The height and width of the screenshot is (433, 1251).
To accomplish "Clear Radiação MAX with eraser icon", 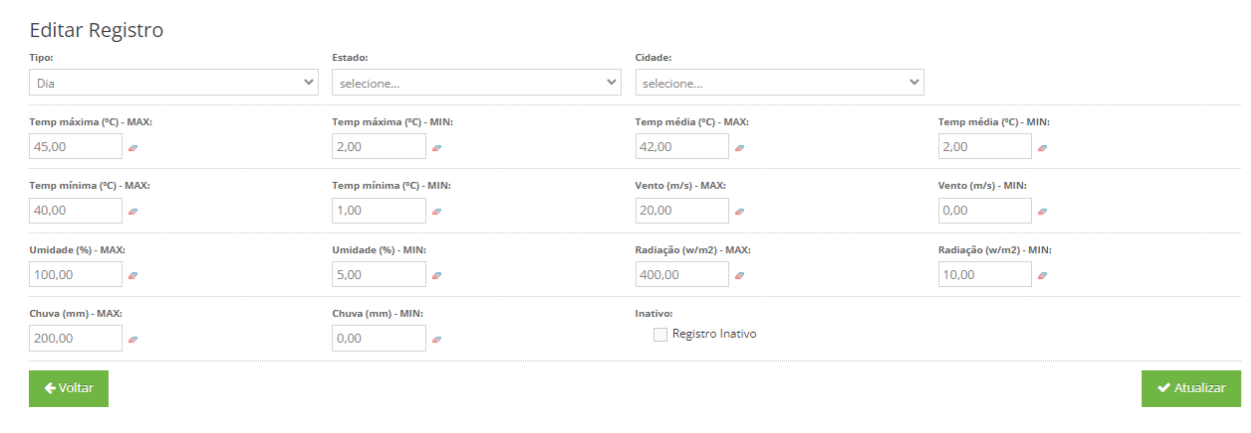I will click(x=739, y=275).
